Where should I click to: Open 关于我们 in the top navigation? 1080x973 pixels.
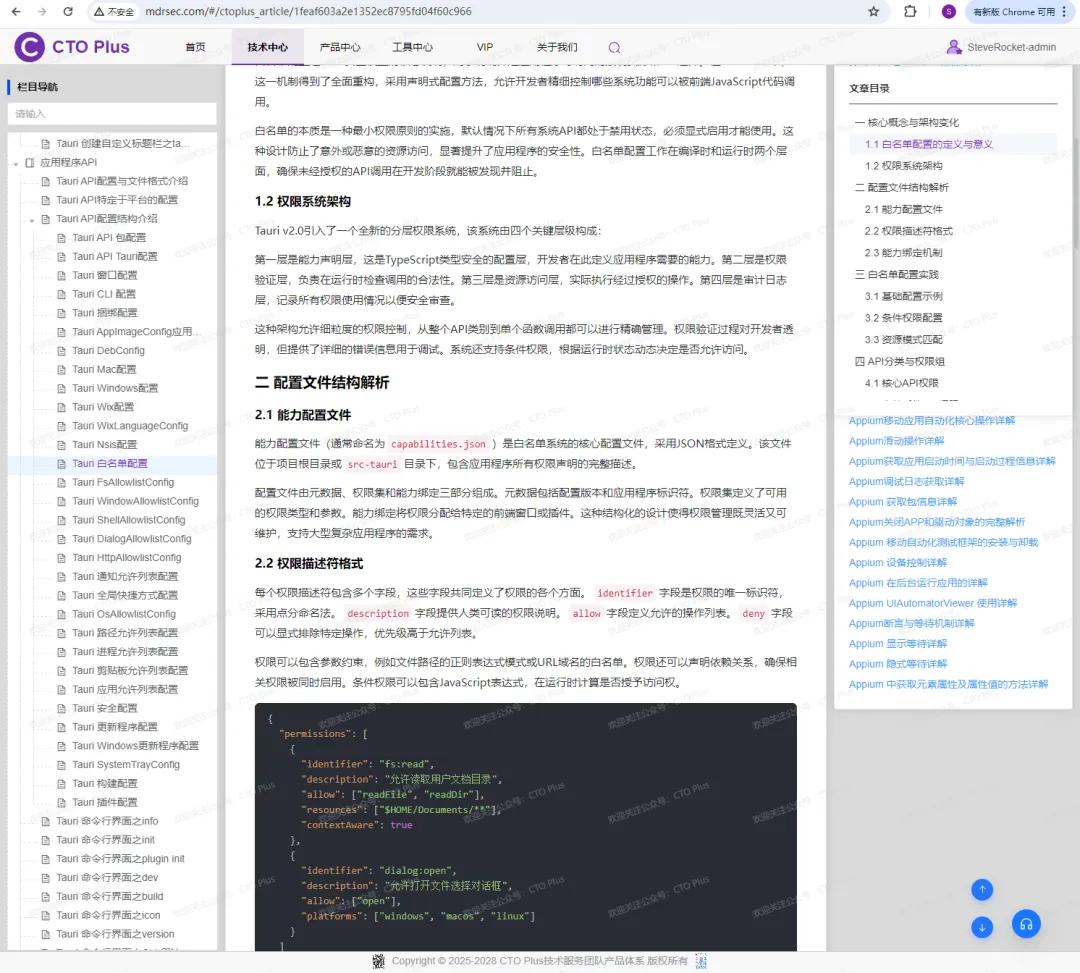(557, 47)
